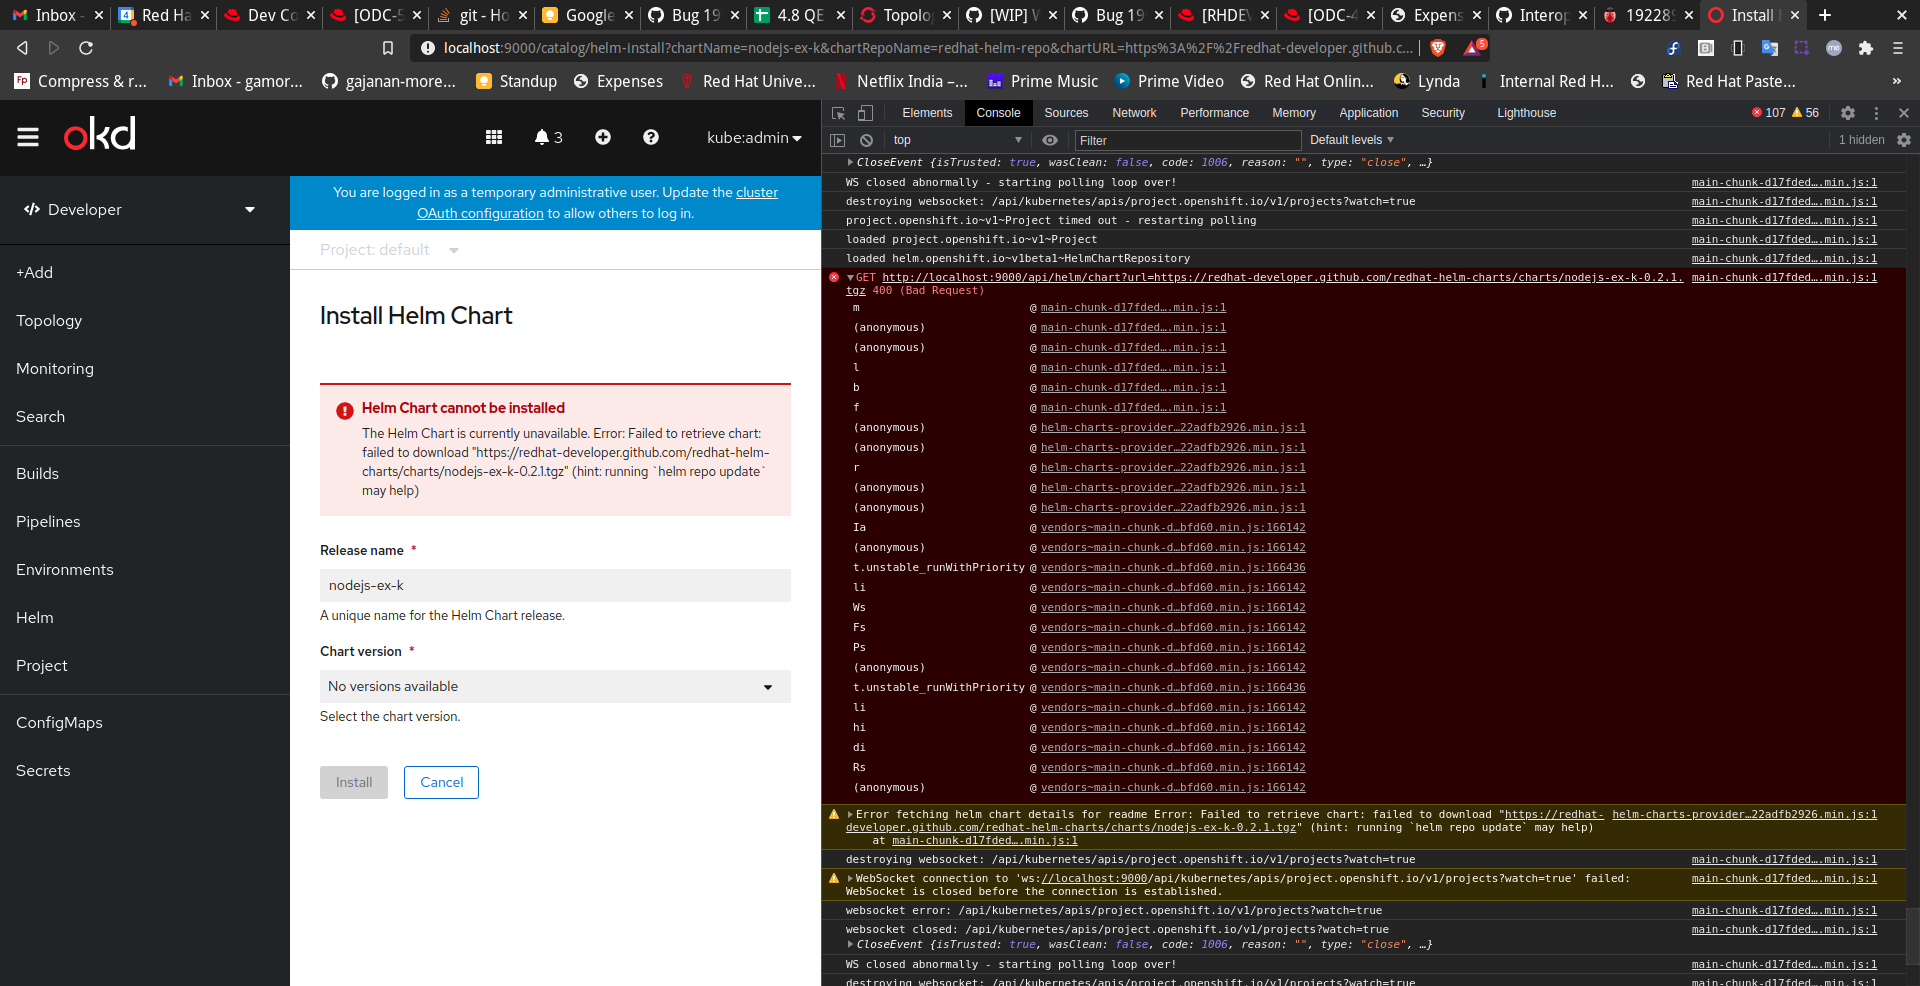Follow the OAuth configuration link
The height and width of the screenshot is (986, 1920).
tap(480, 213)
